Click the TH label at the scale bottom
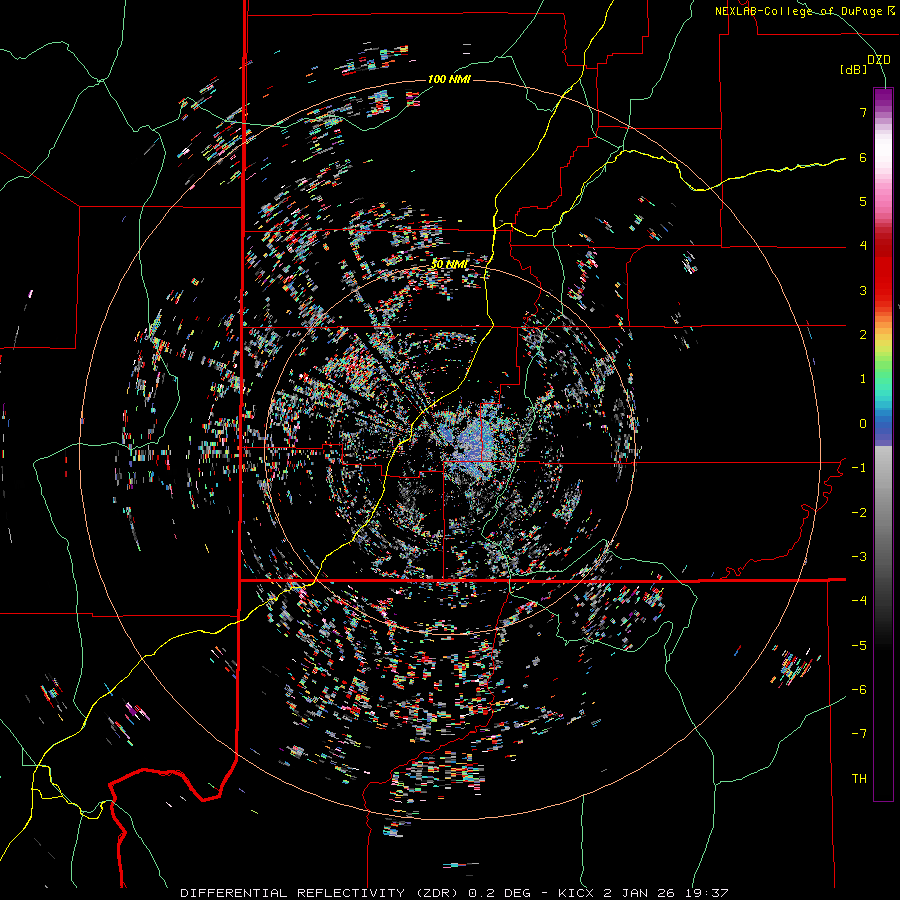The width and height of the screenshot is (900, 900). [x=859, y=779]
